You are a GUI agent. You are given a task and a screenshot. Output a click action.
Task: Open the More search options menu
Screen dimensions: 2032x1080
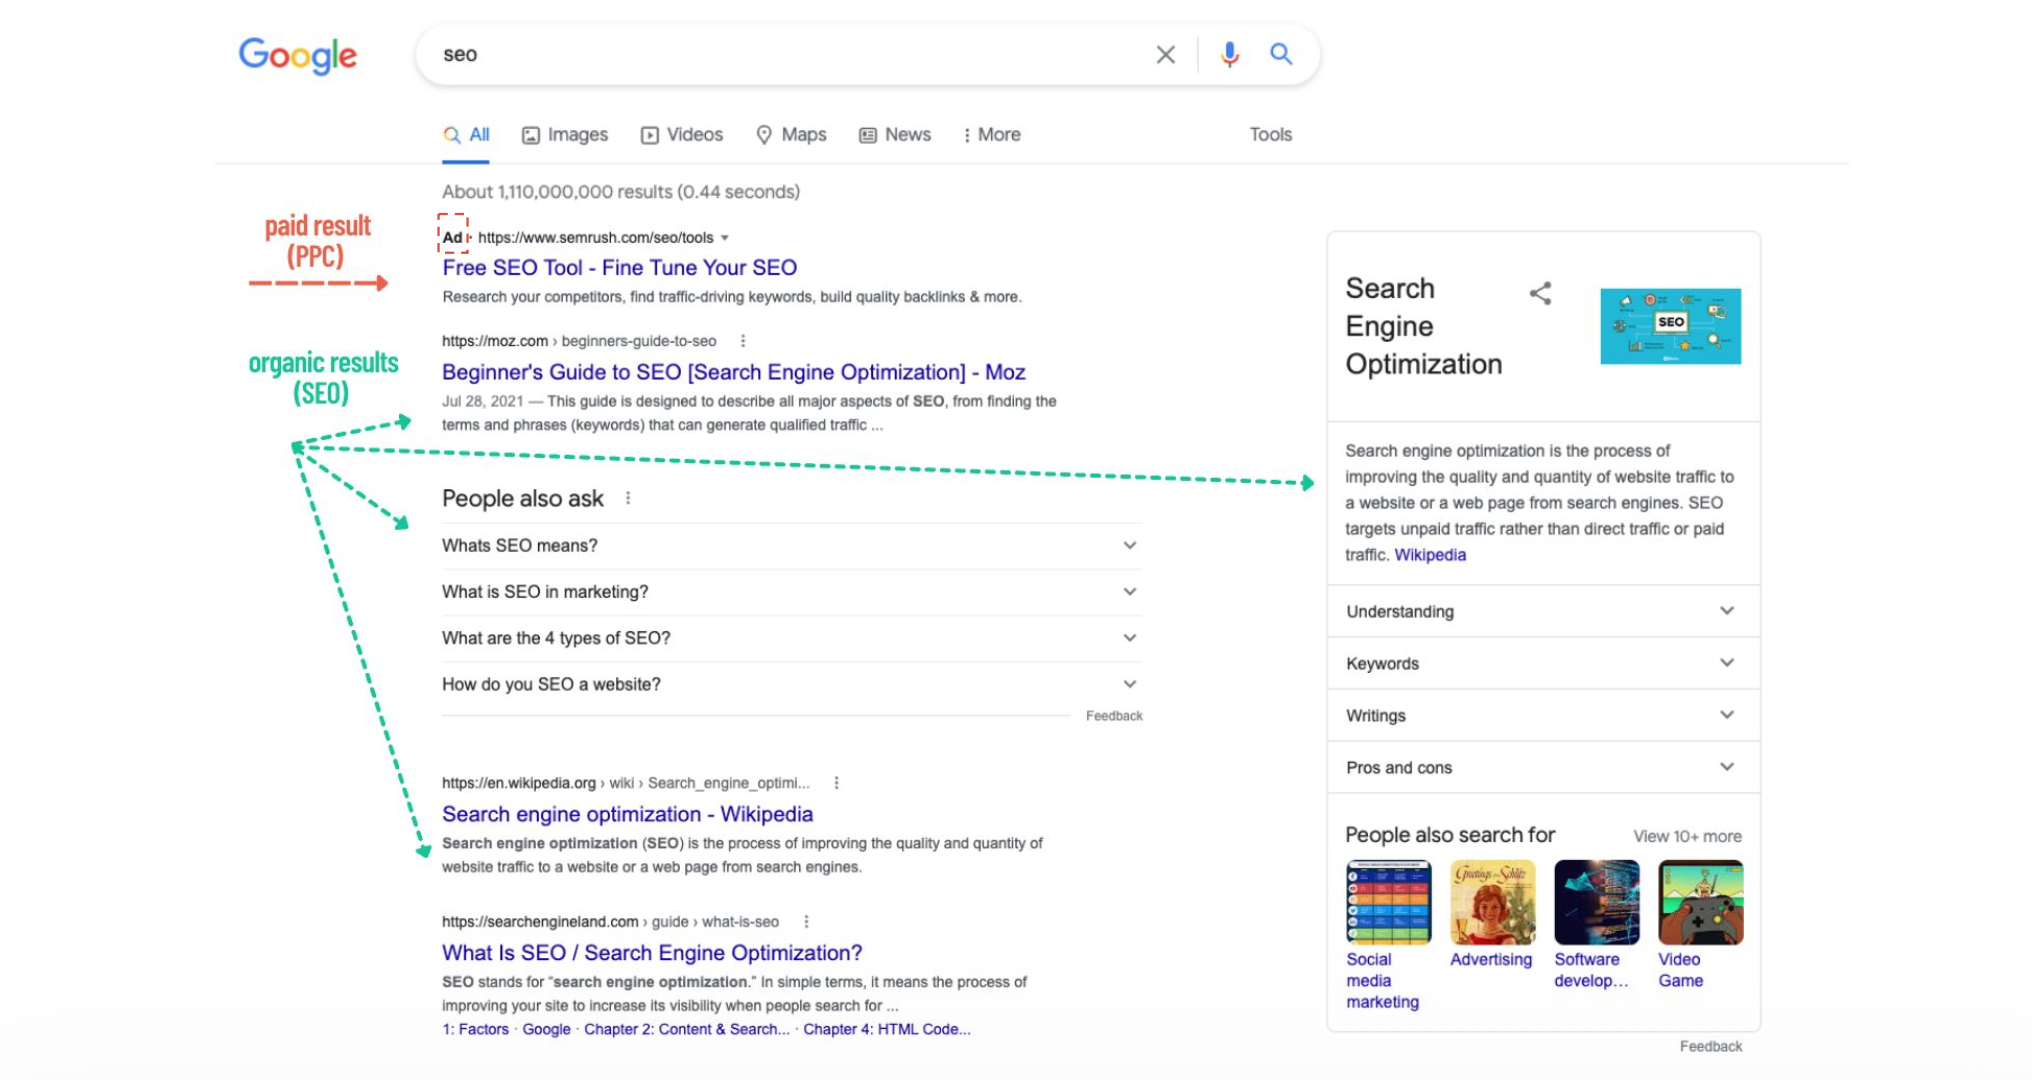(991, 135)
